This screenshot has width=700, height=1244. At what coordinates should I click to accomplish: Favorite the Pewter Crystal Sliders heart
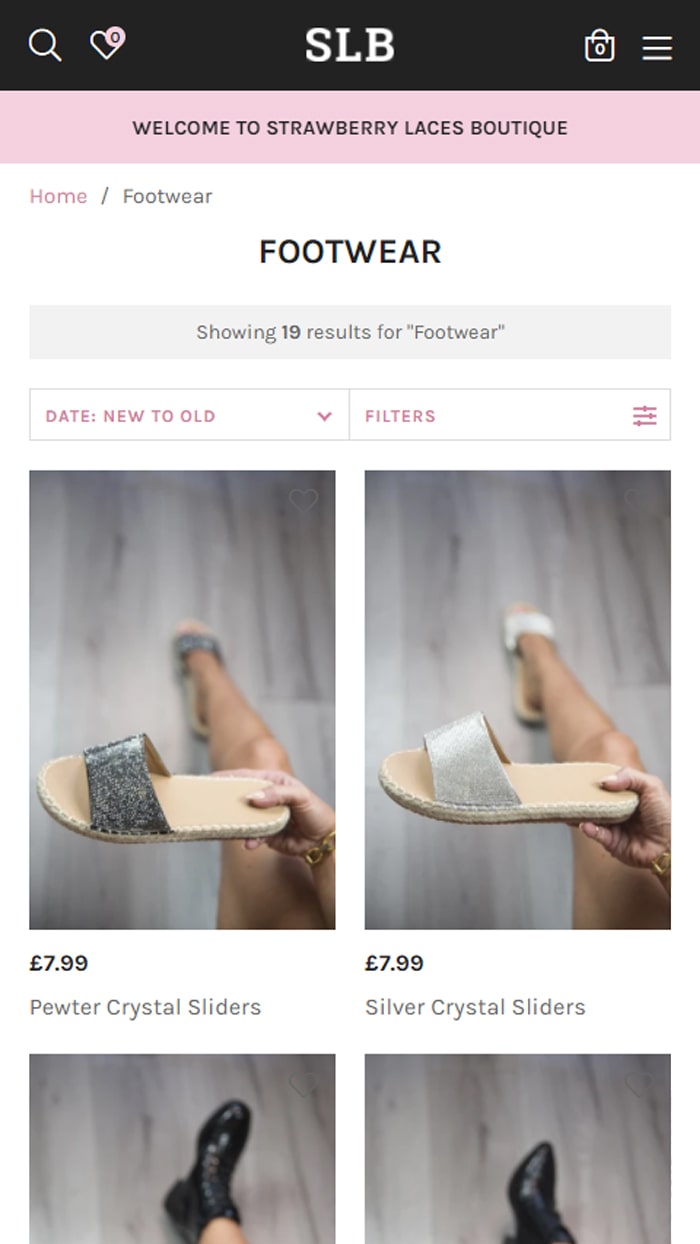303,501
